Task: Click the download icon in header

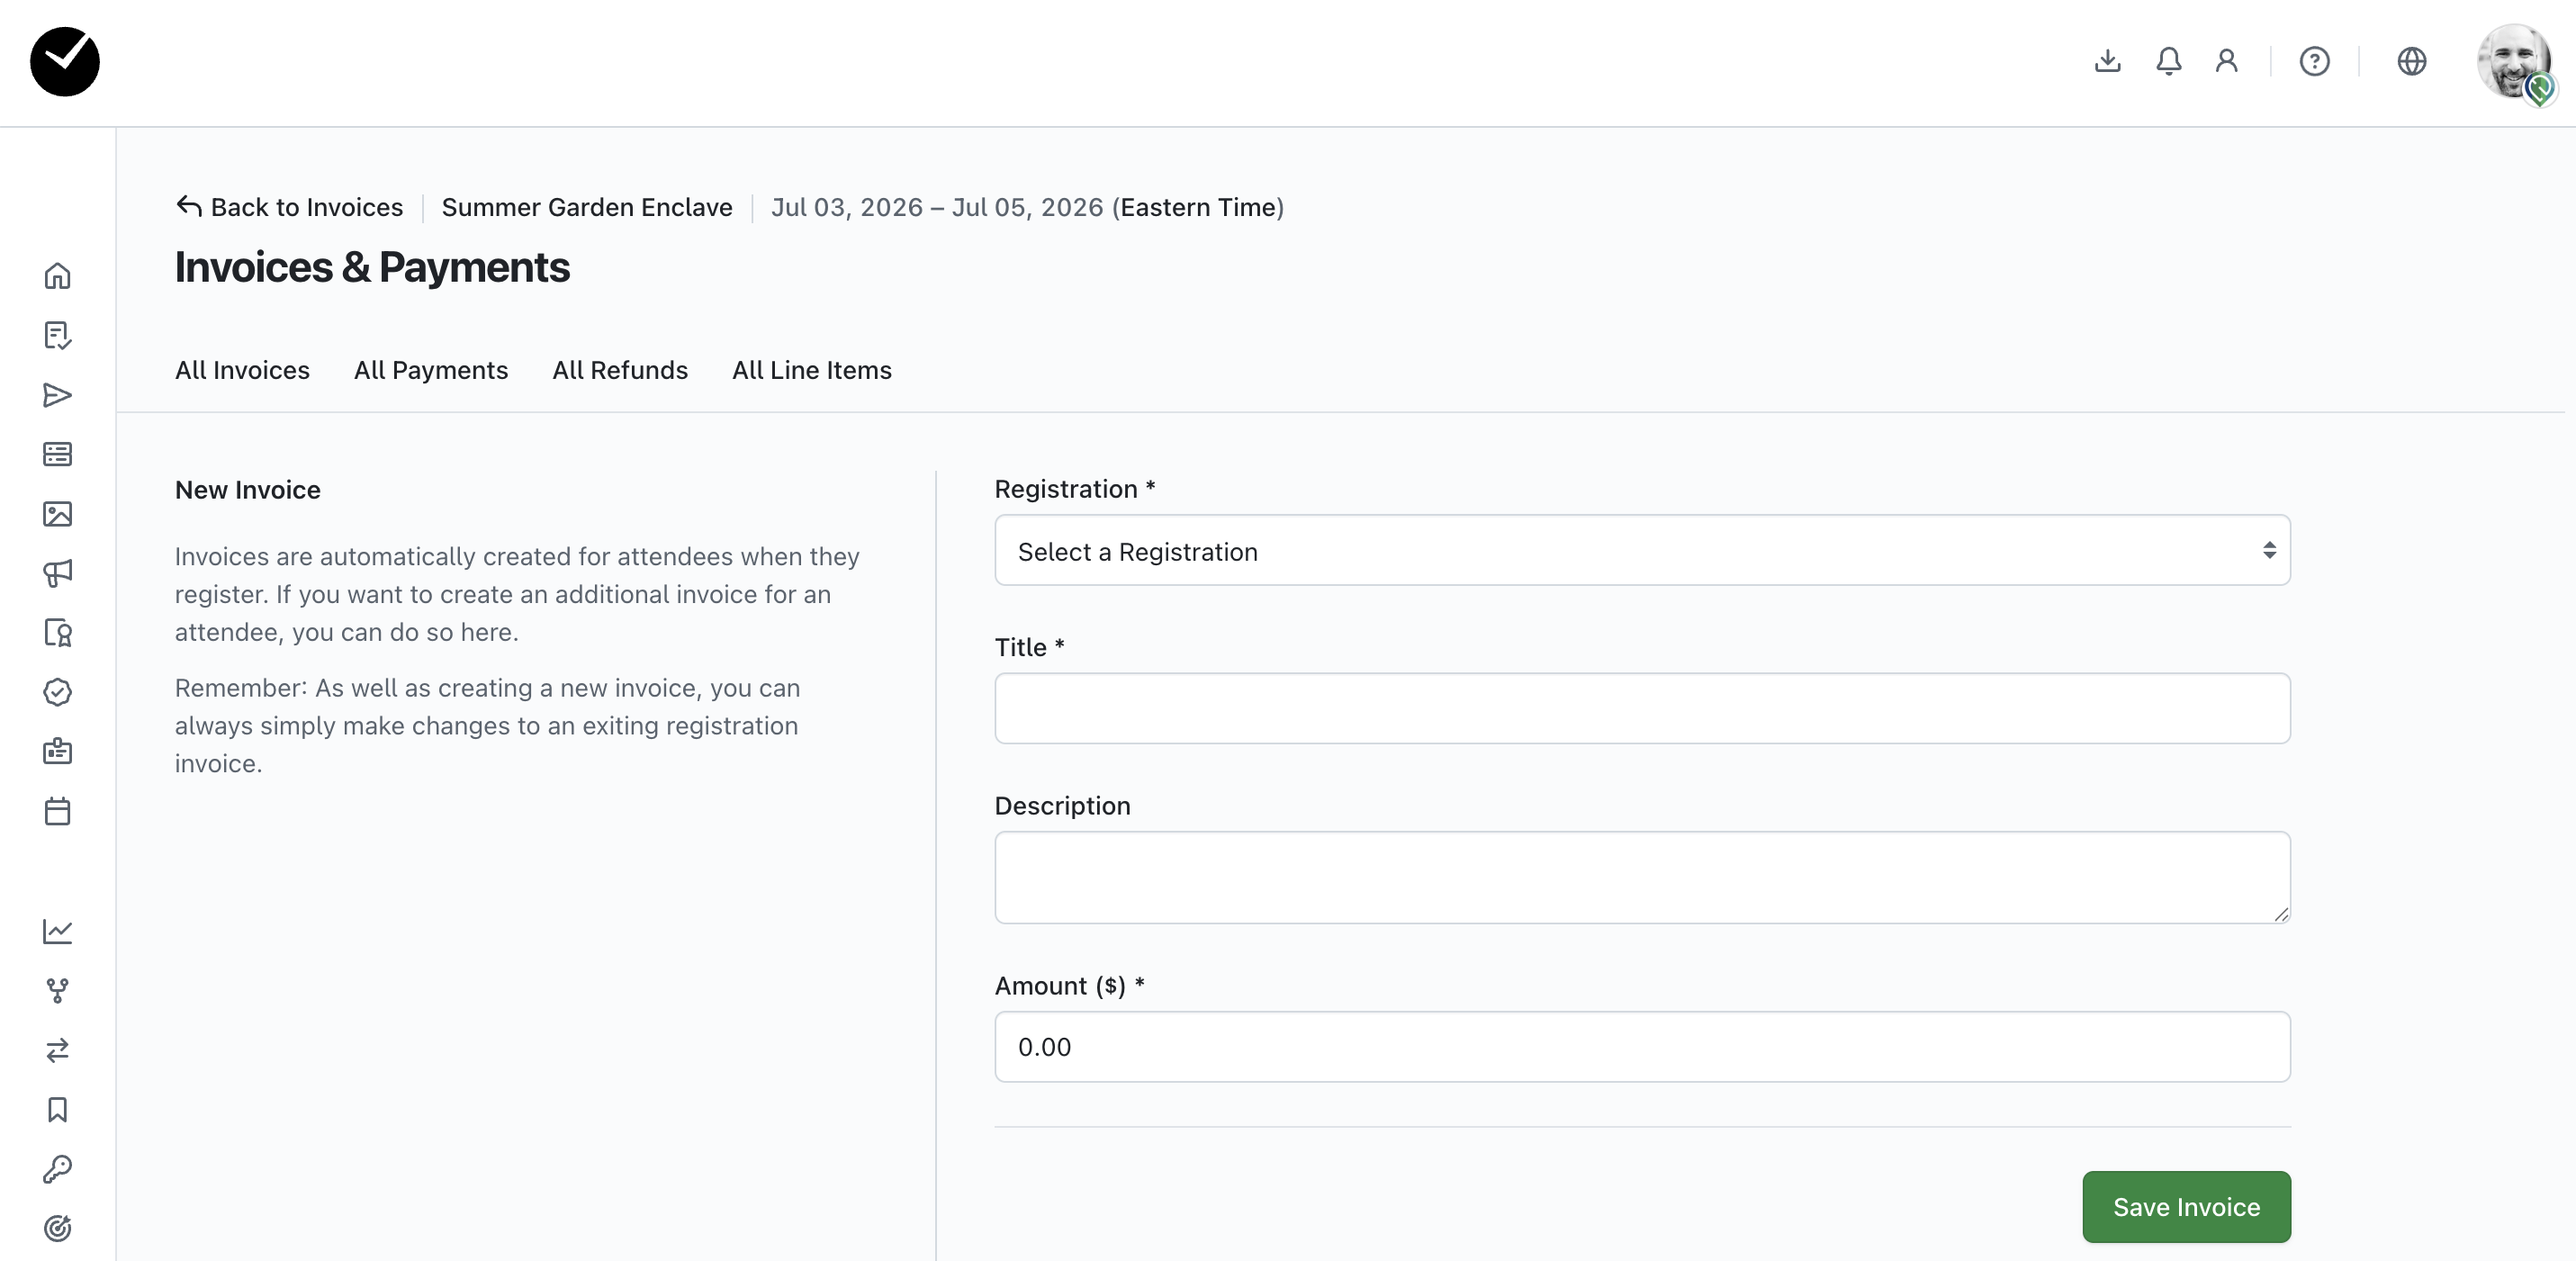Action: (x=2107, y=62)
